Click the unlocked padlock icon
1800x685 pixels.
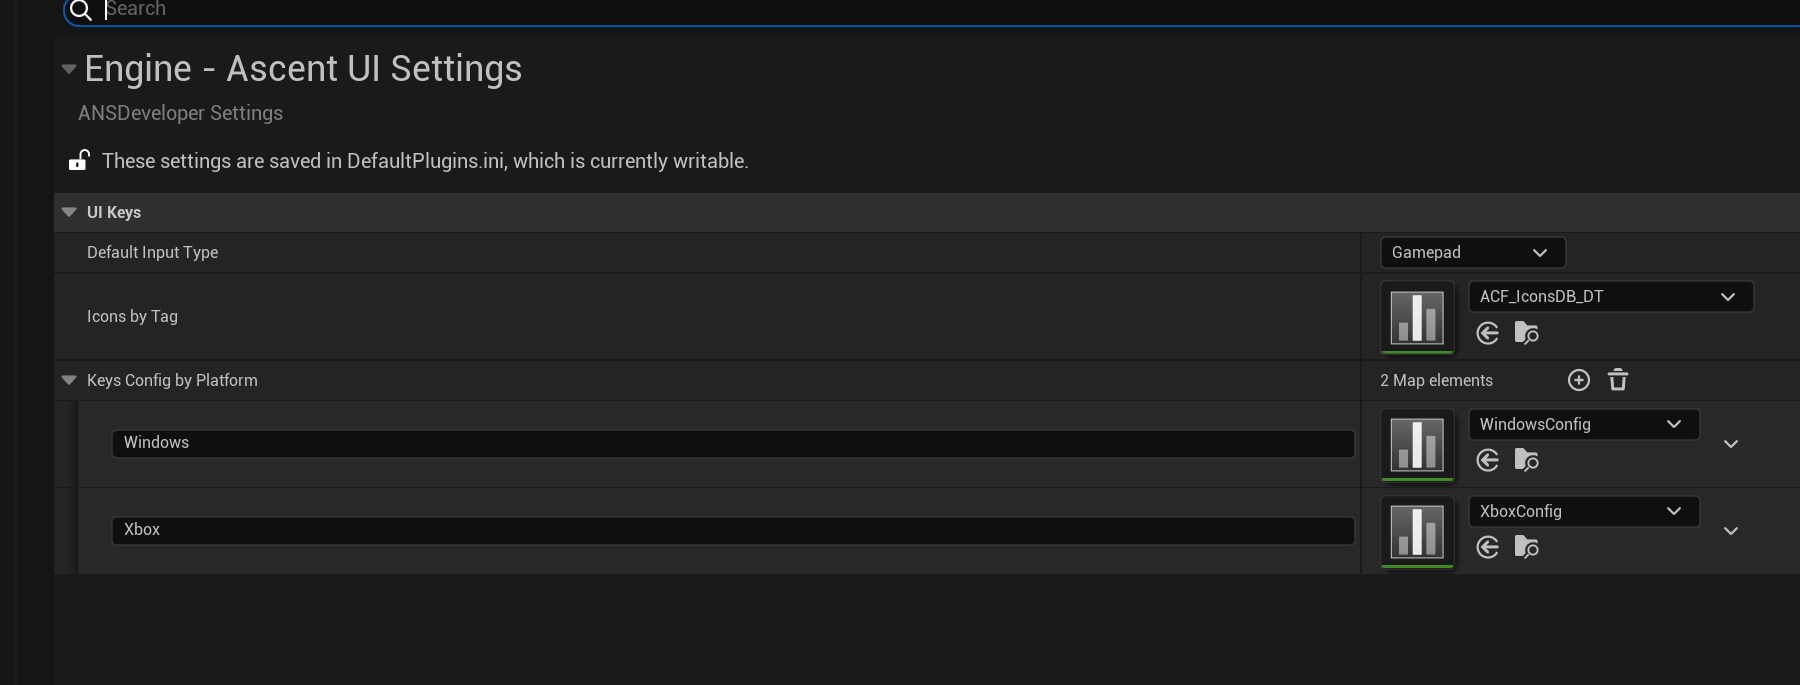[x=79, y=158]
